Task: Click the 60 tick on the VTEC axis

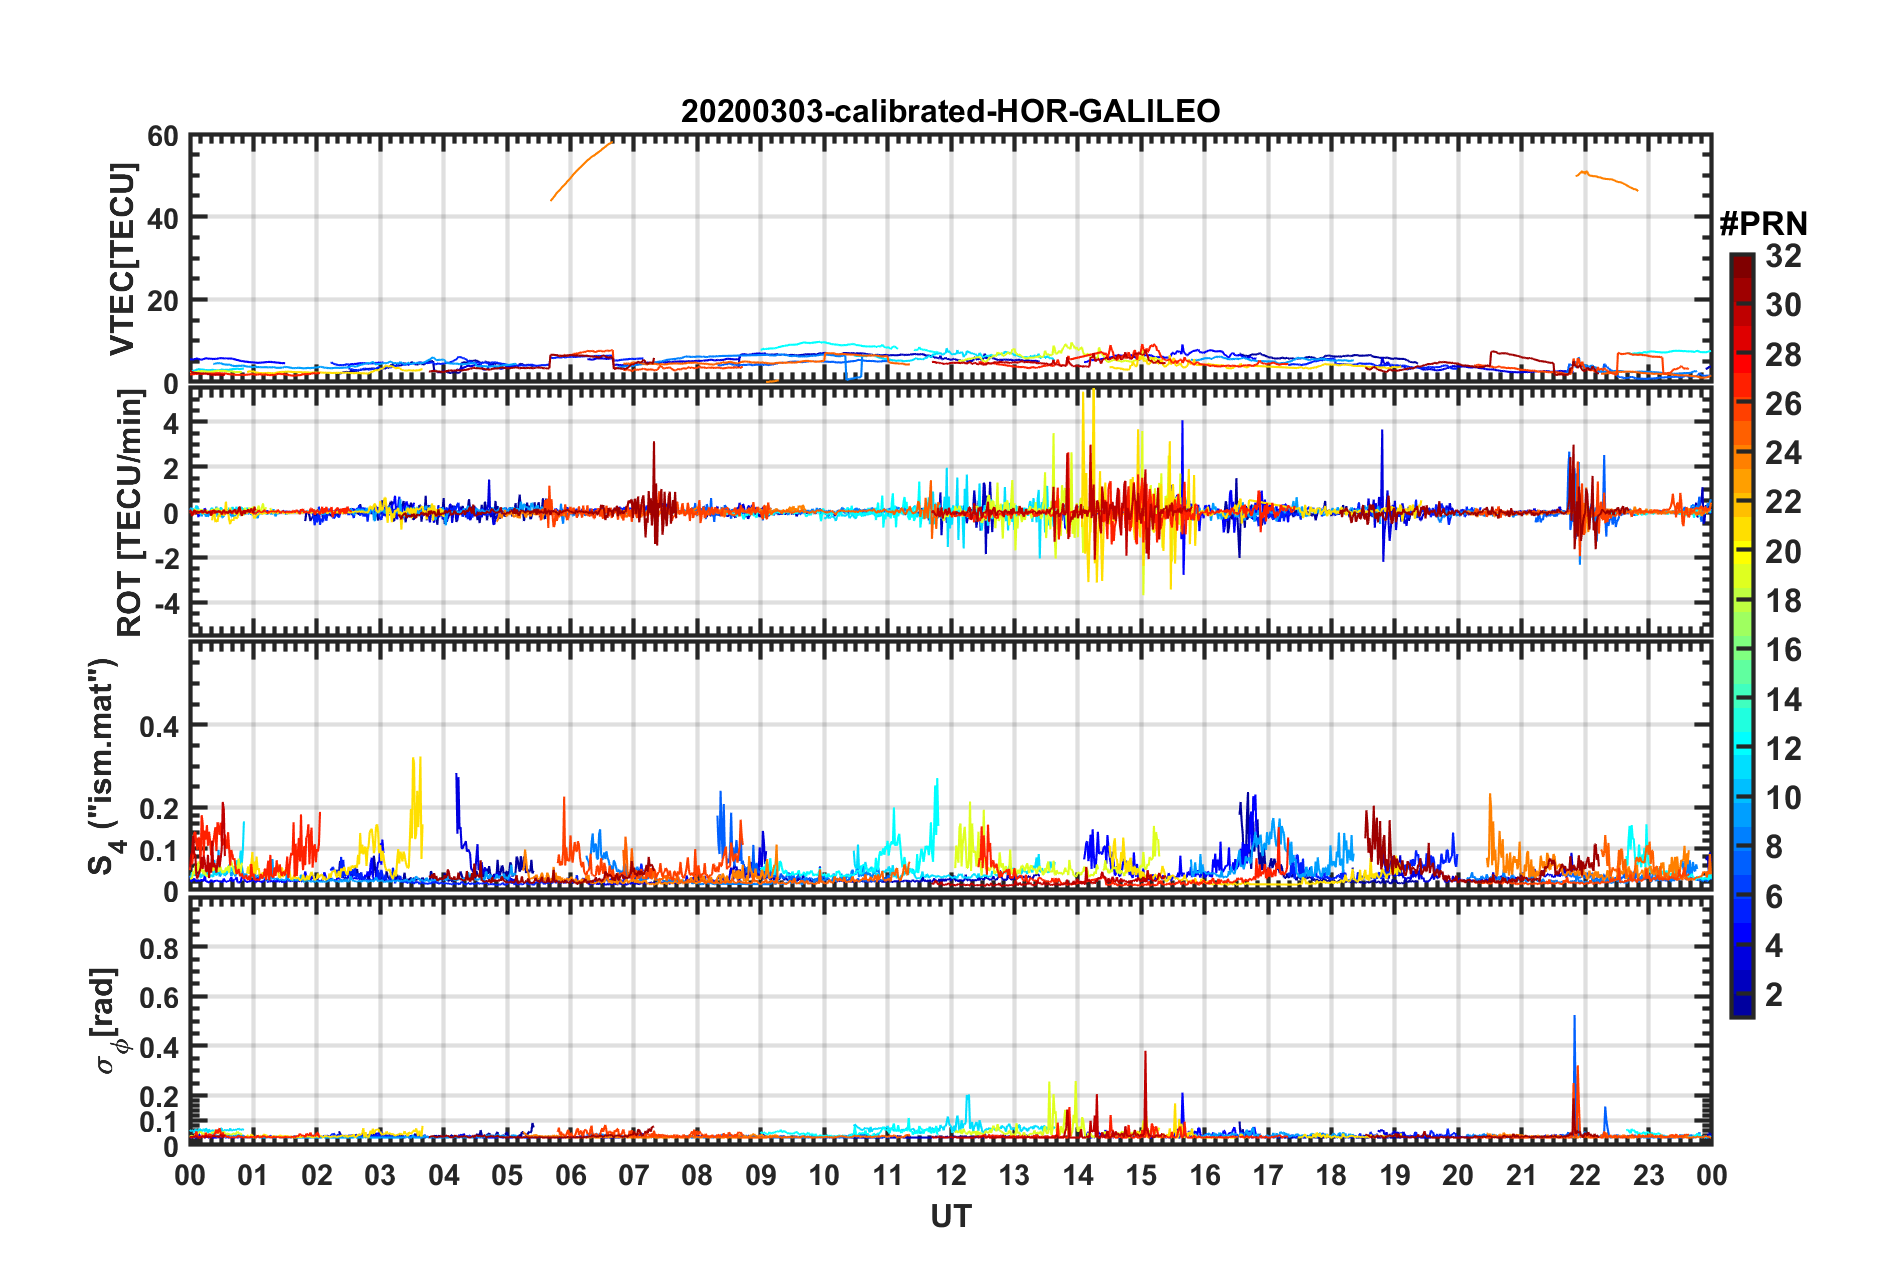Action: [163, 136]
